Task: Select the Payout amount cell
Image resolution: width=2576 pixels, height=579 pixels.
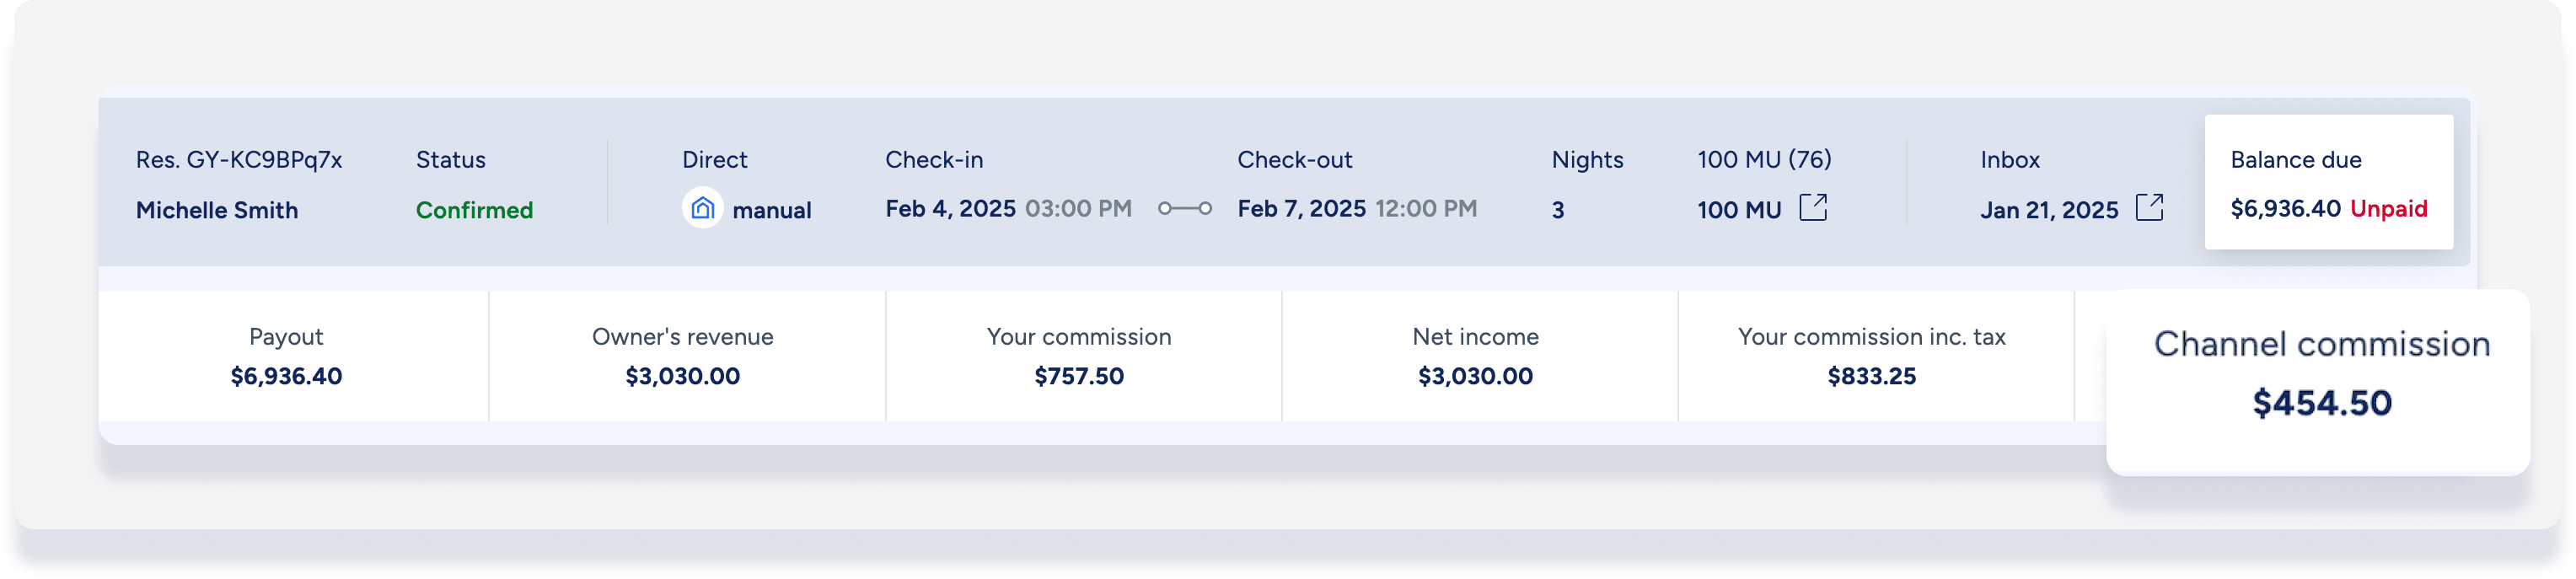Action: point(286,357)
